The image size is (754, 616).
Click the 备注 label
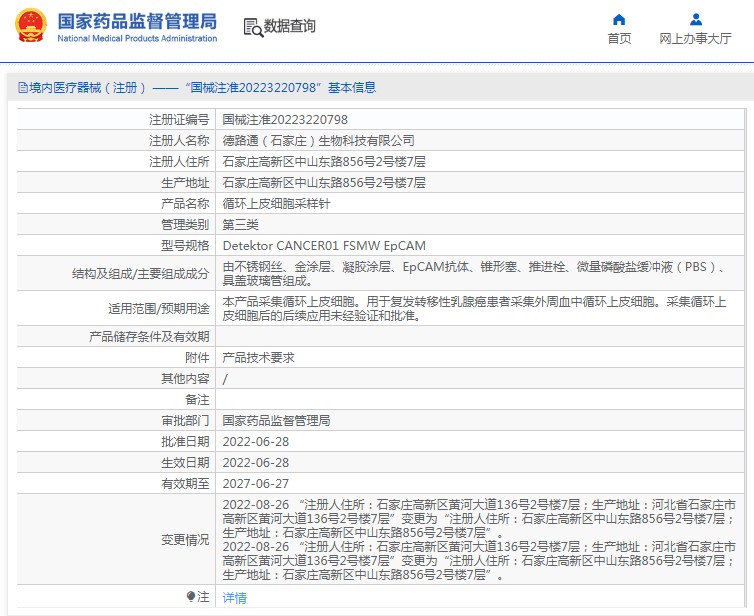pyautogui.click(x=197, y=400)
